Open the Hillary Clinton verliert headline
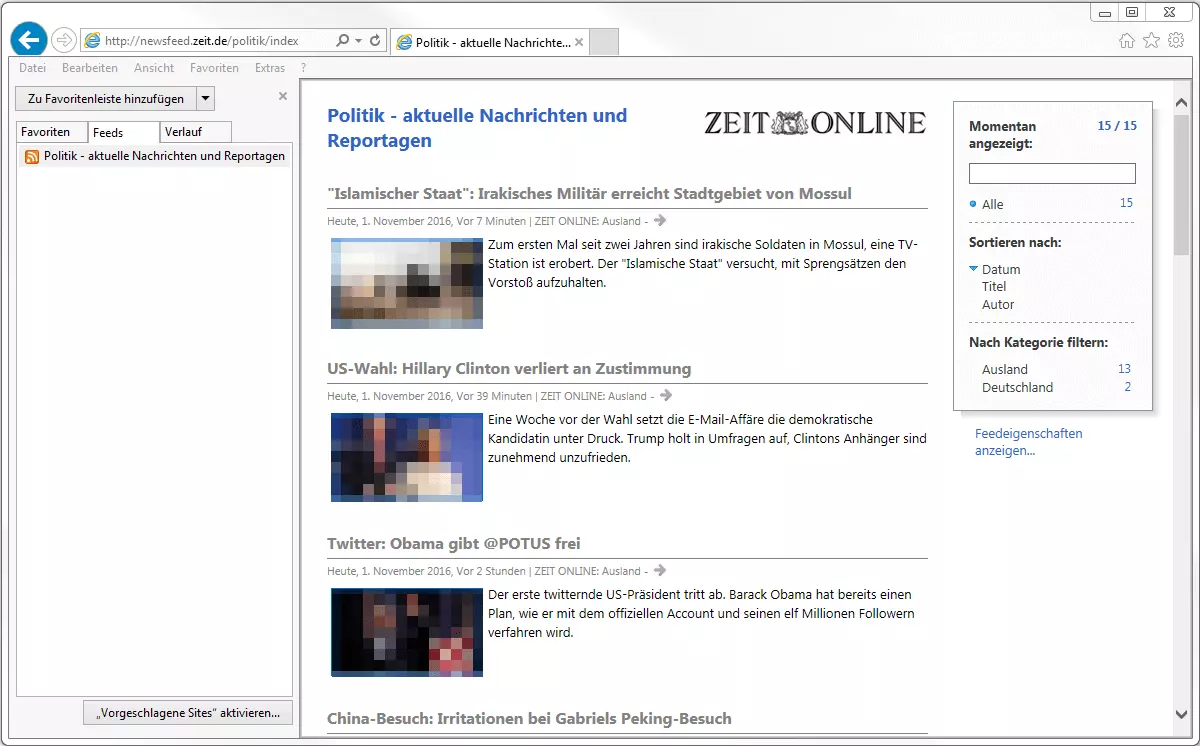1200x746 pixels. (x=509, y=369)
